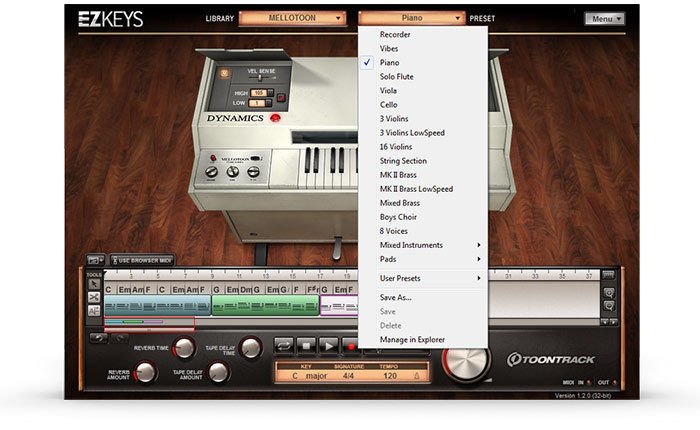Zoom out of the song track
The image size is (700, 430).
tap(609, 306)
